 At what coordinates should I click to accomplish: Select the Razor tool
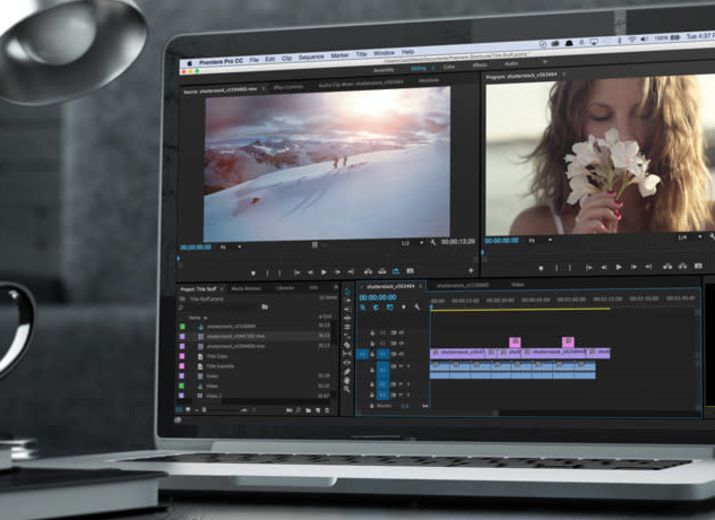347,345
